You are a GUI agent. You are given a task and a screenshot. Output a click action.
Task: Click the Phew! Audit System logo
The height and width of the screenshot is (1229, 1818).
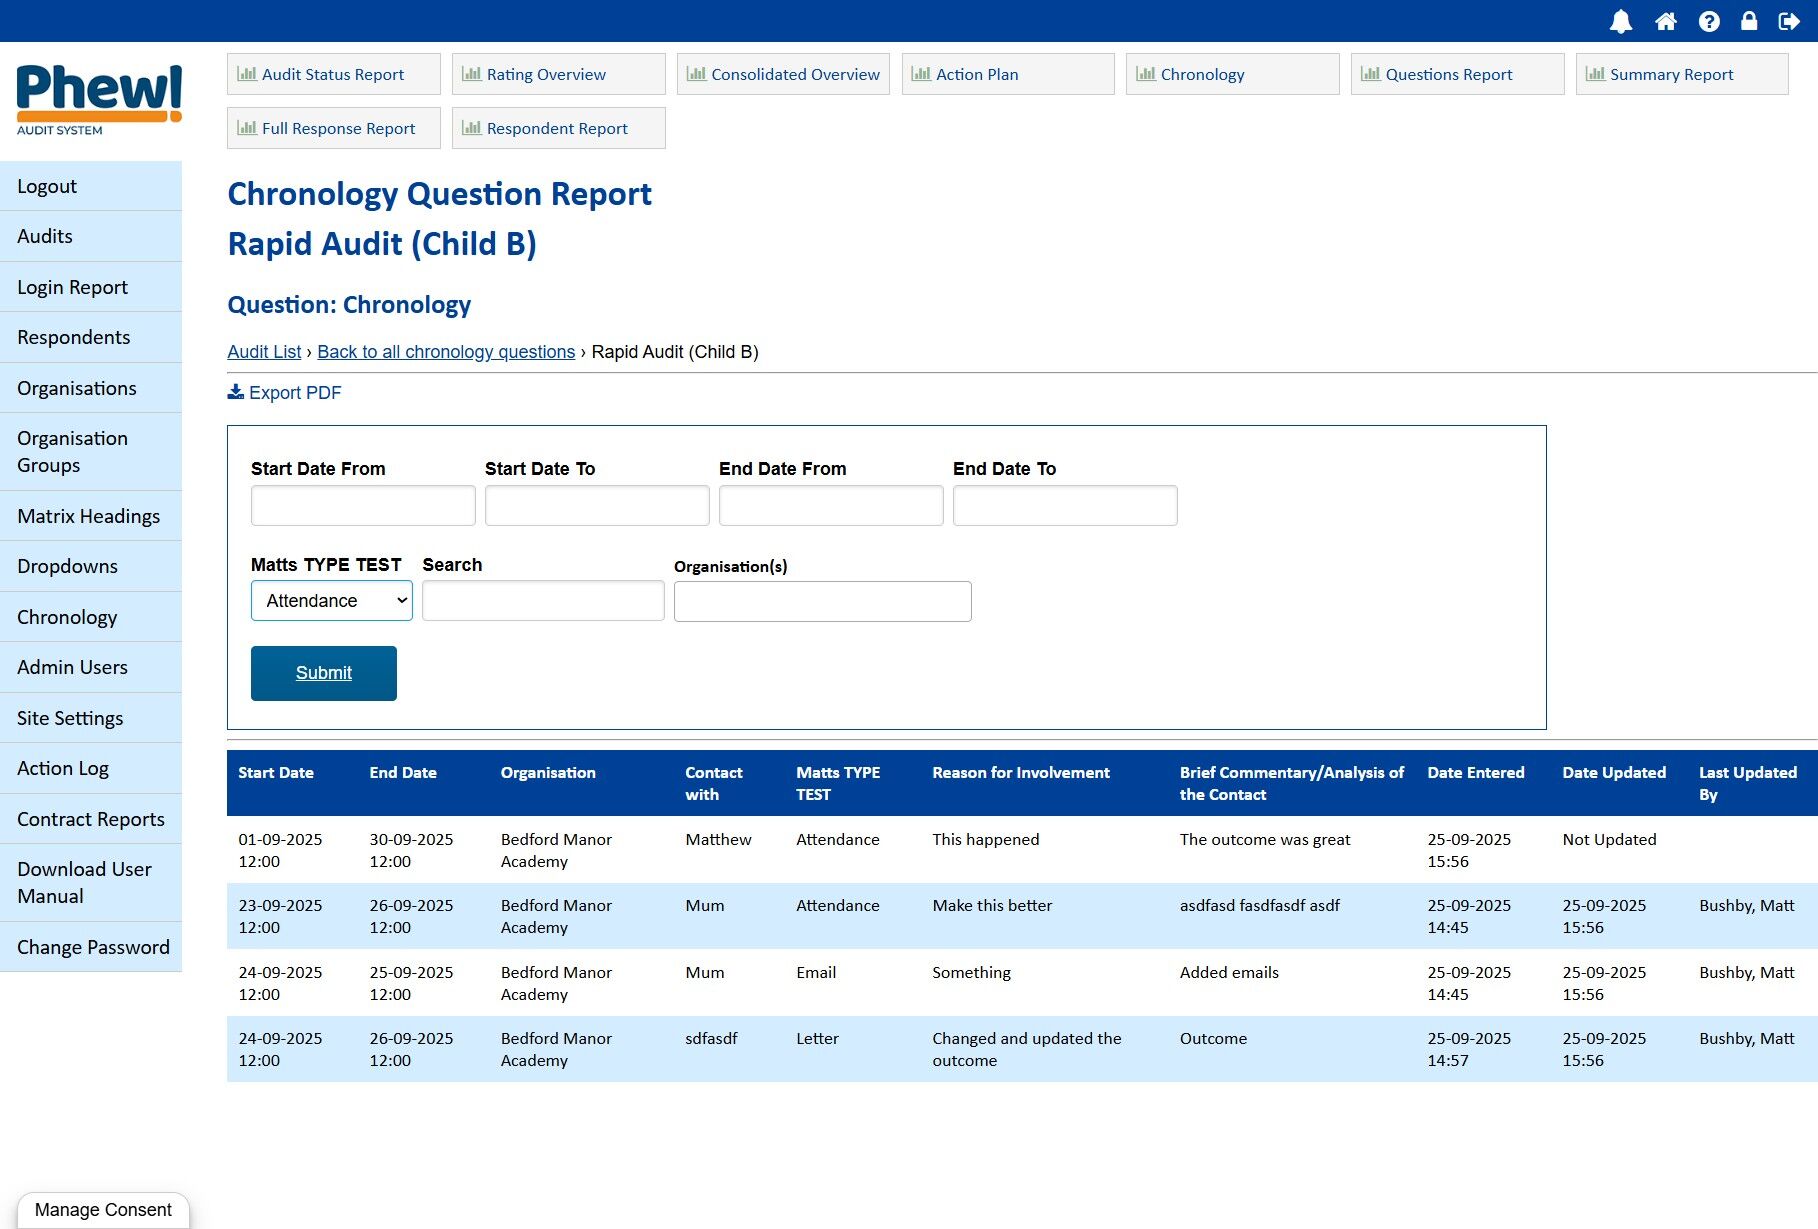pyautogui.click(x=99, y=100)
